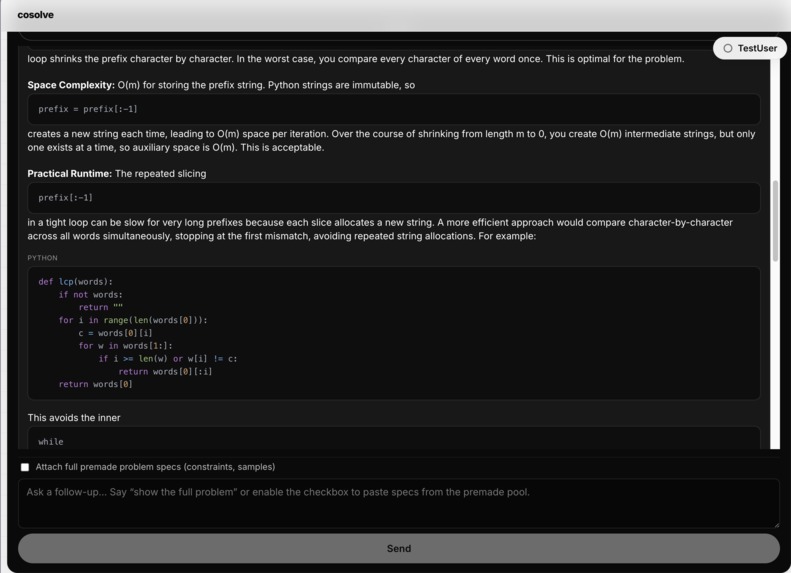Click the paragraph starting 'in a tight loop'
Viewport: 791px width, 573px height.
click(x=380, y=229)
